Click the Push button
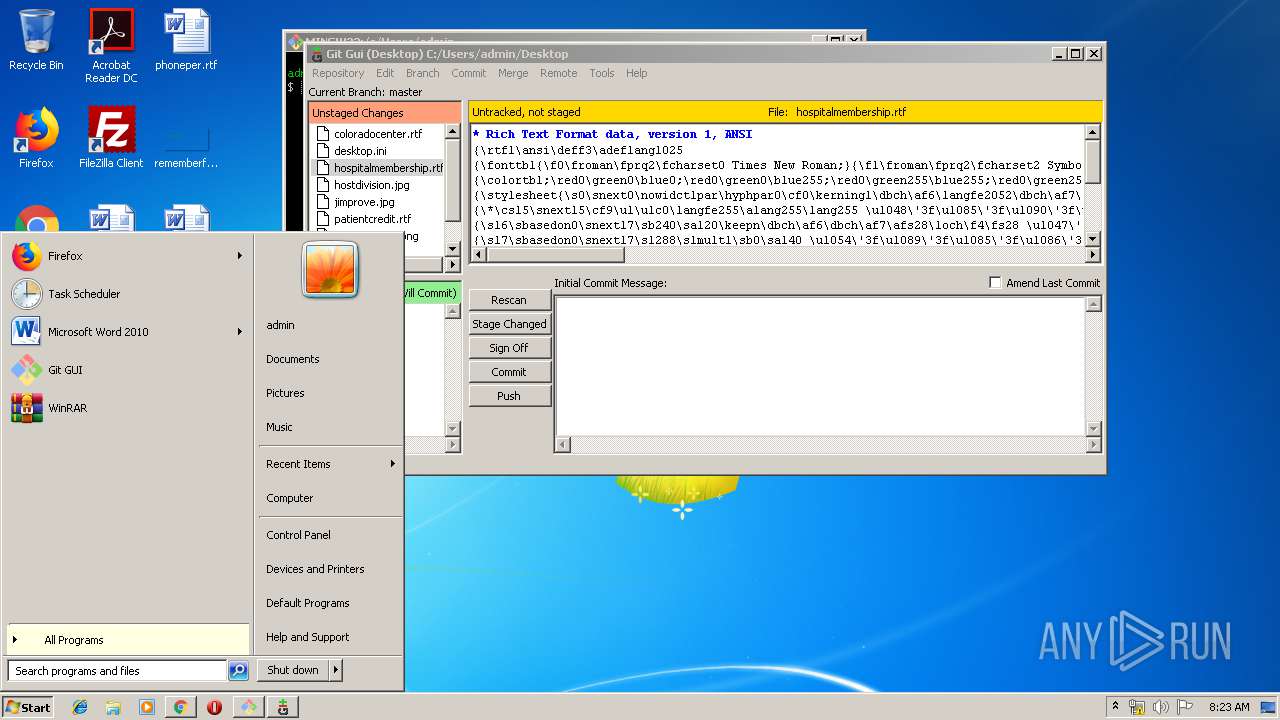This screenshot has height=720, width=1280. pos(509,396)
